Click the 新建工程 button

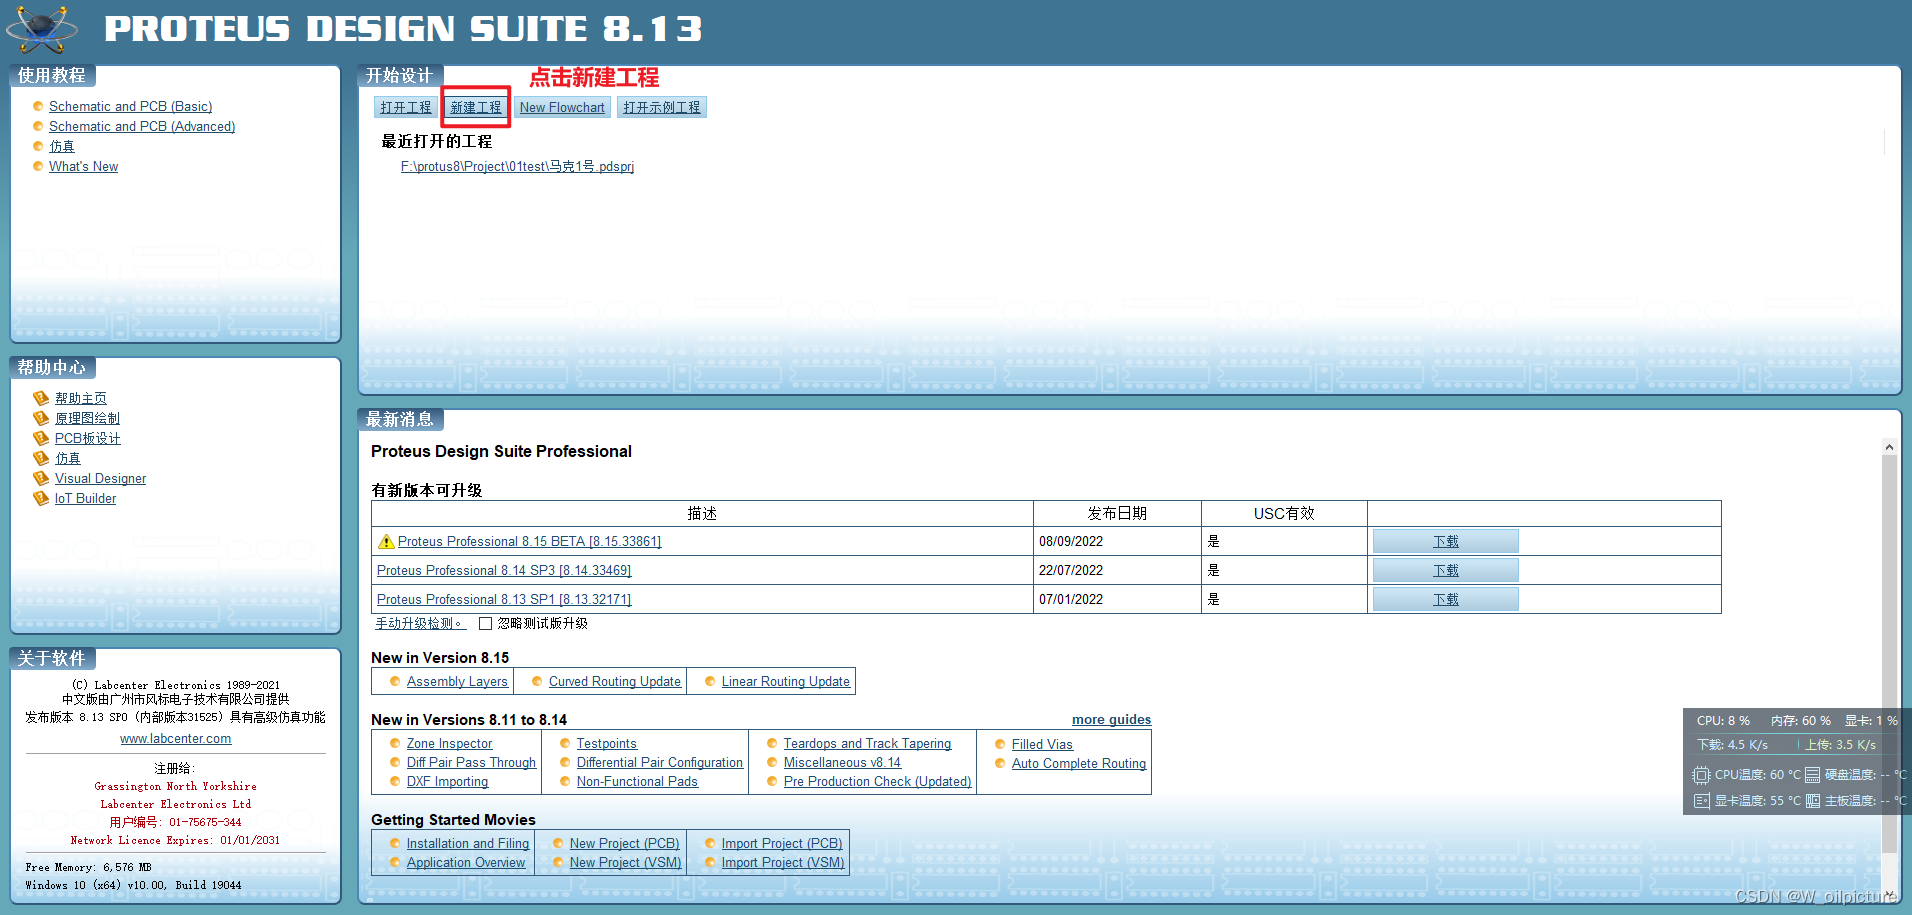pyautogui.click(x=476, y=107)
